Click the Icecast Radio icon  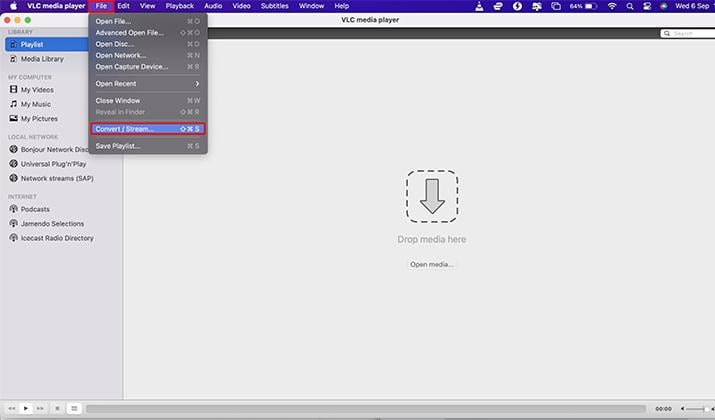[13, 238]
